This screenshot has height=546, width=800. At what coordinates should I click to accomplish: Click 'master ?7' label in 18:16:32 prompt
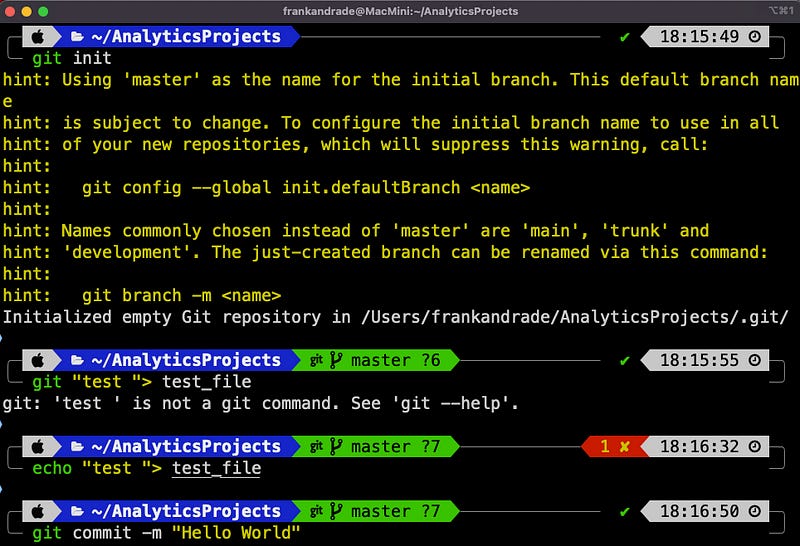pos(395,446)
